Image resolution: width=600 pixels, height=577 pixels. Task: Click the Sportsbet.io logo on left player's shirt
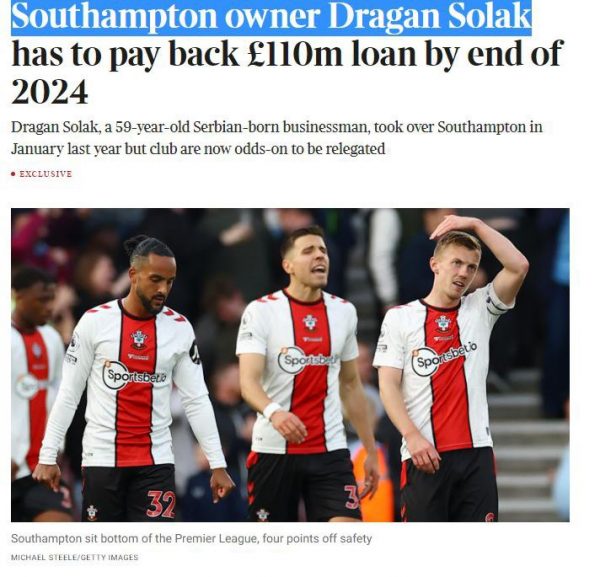point(135,376)
